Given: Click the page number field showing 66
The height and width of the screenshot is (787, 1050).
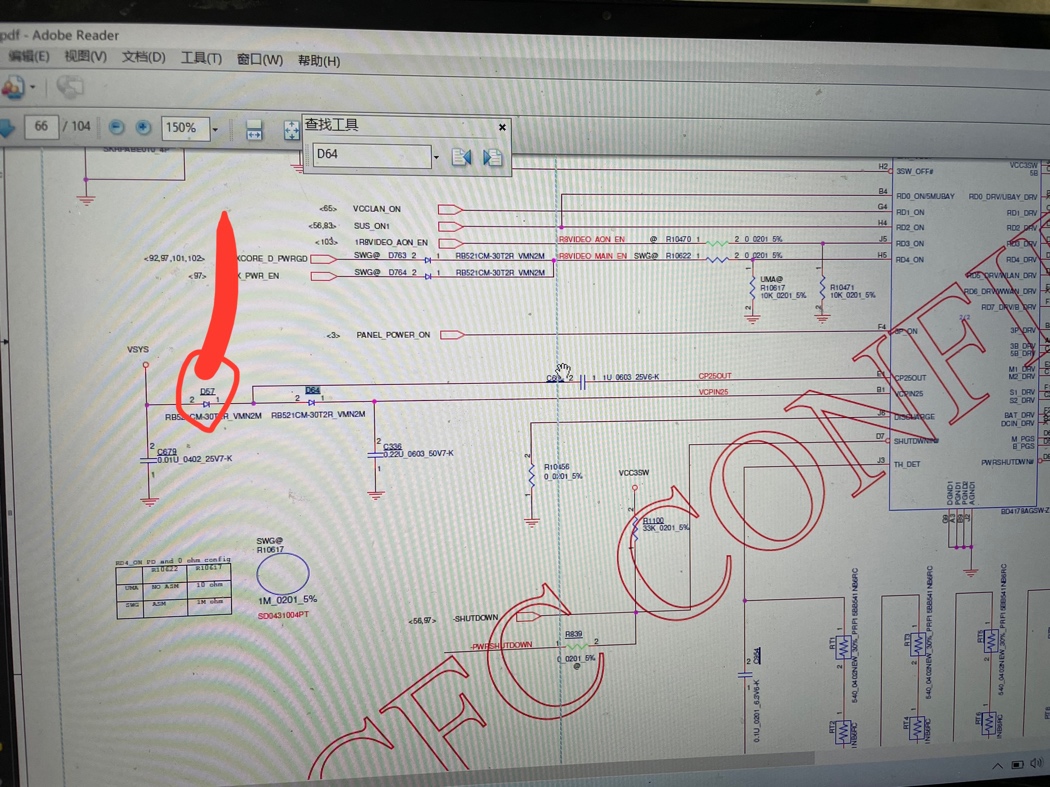Looking at the screenshot, I should 41,126.
